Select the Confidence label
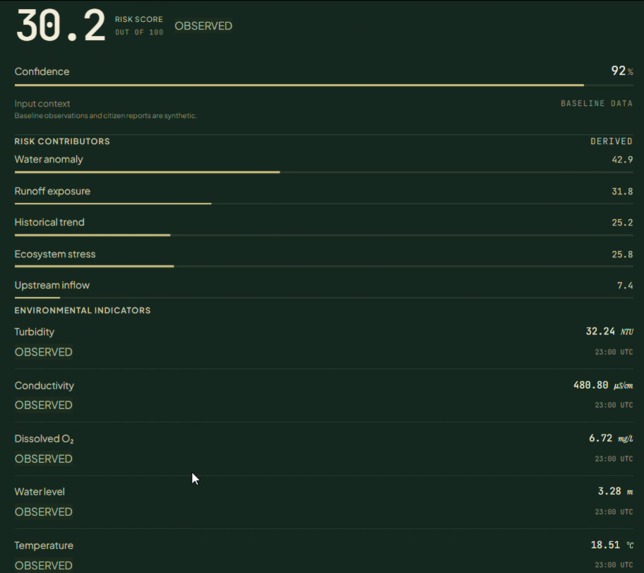The width and height of the screenshot is (644, 573). 42,71
